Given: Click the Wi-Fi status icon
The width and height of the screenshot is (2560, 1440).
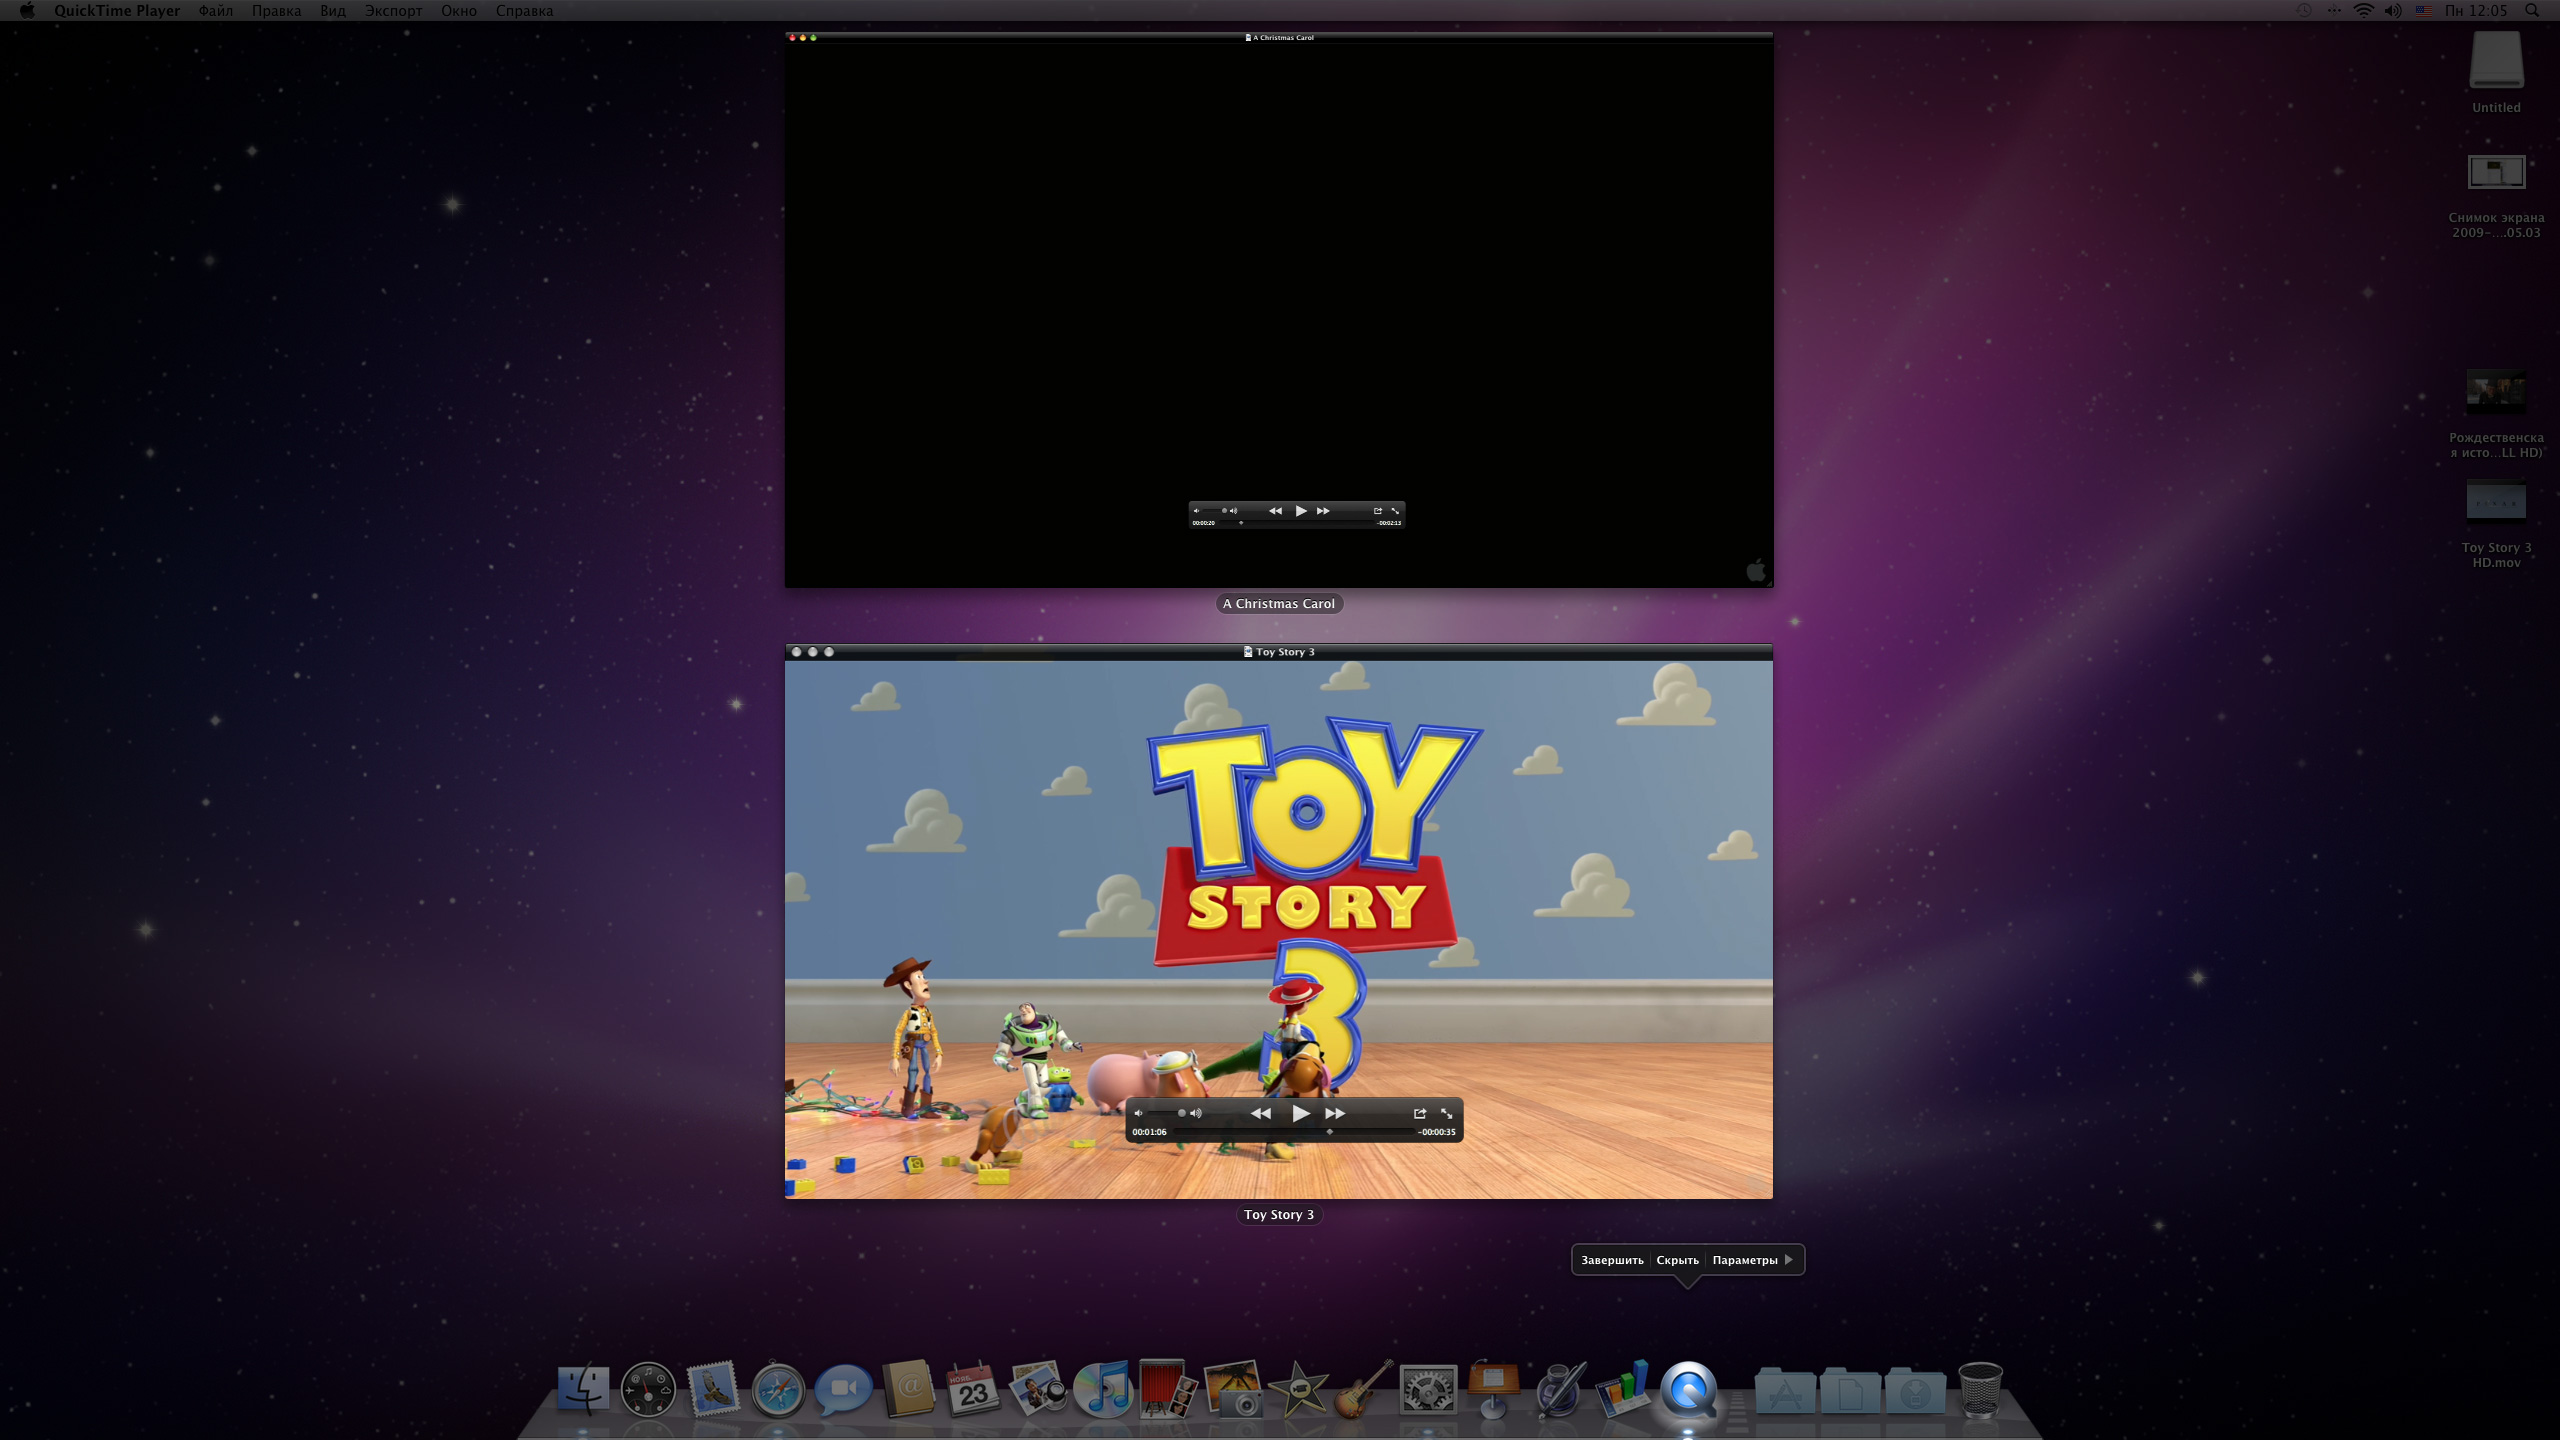Looking at the screenshot, I should 2363,11.
